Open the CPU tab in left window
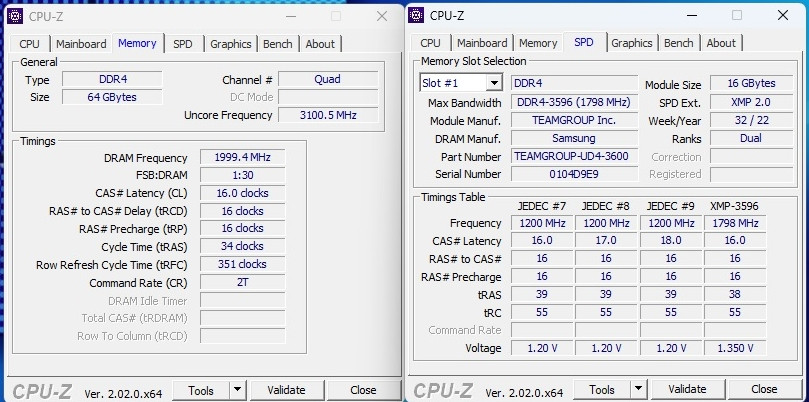 tap(29, 44)
